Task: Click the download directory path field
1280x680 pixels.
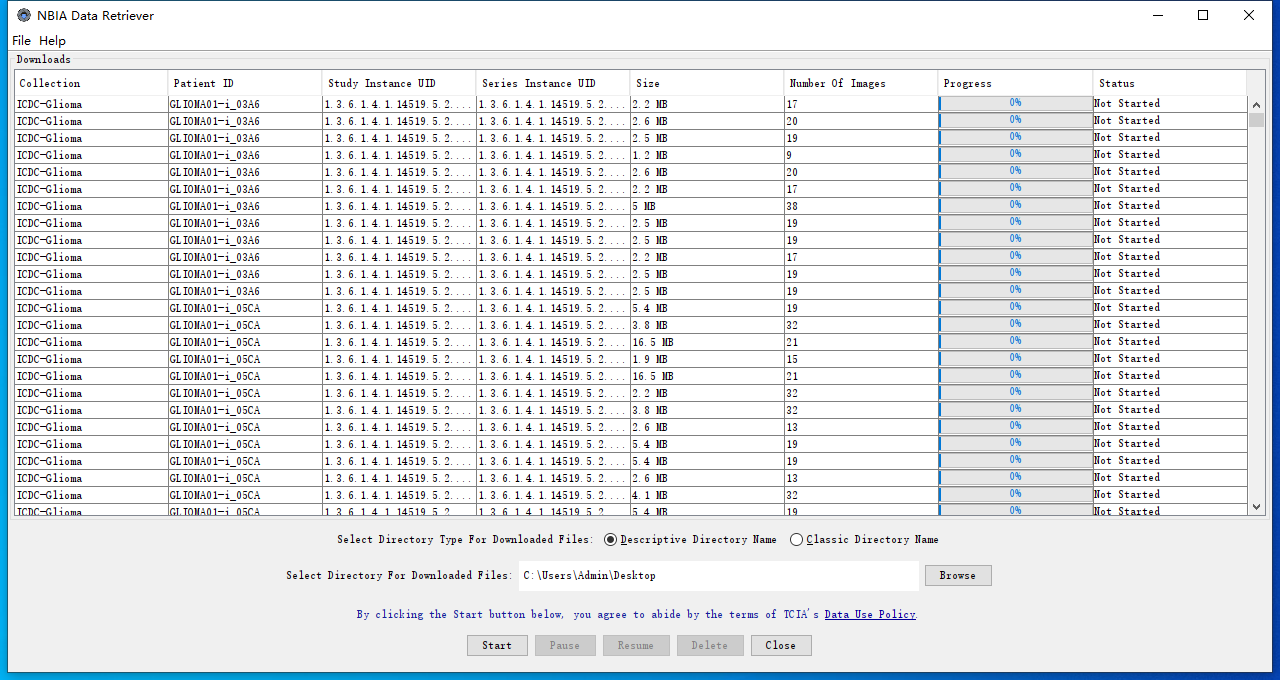Action: tap(717, 576)
